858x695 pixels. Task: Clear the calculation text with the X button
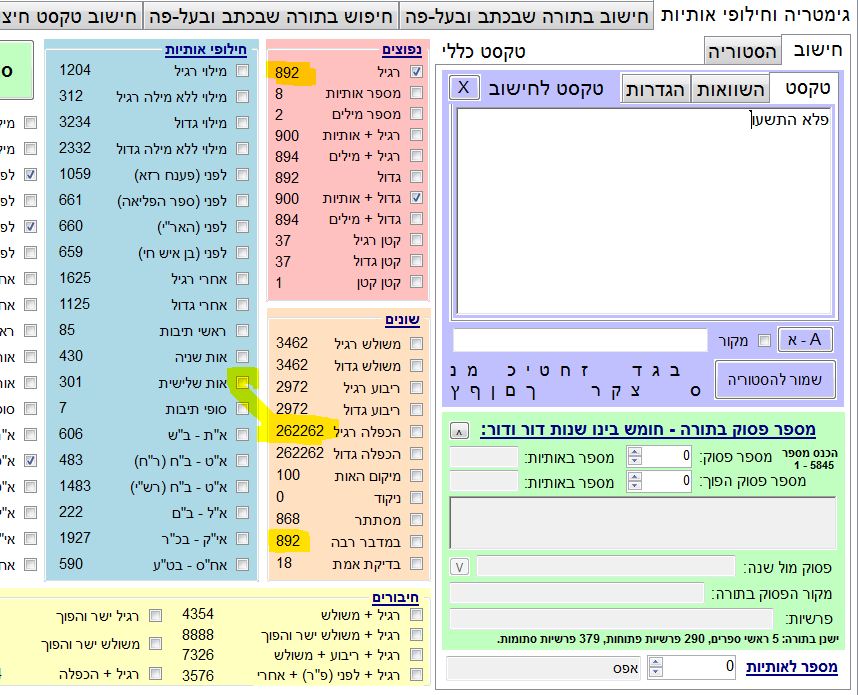click(464, 87)
